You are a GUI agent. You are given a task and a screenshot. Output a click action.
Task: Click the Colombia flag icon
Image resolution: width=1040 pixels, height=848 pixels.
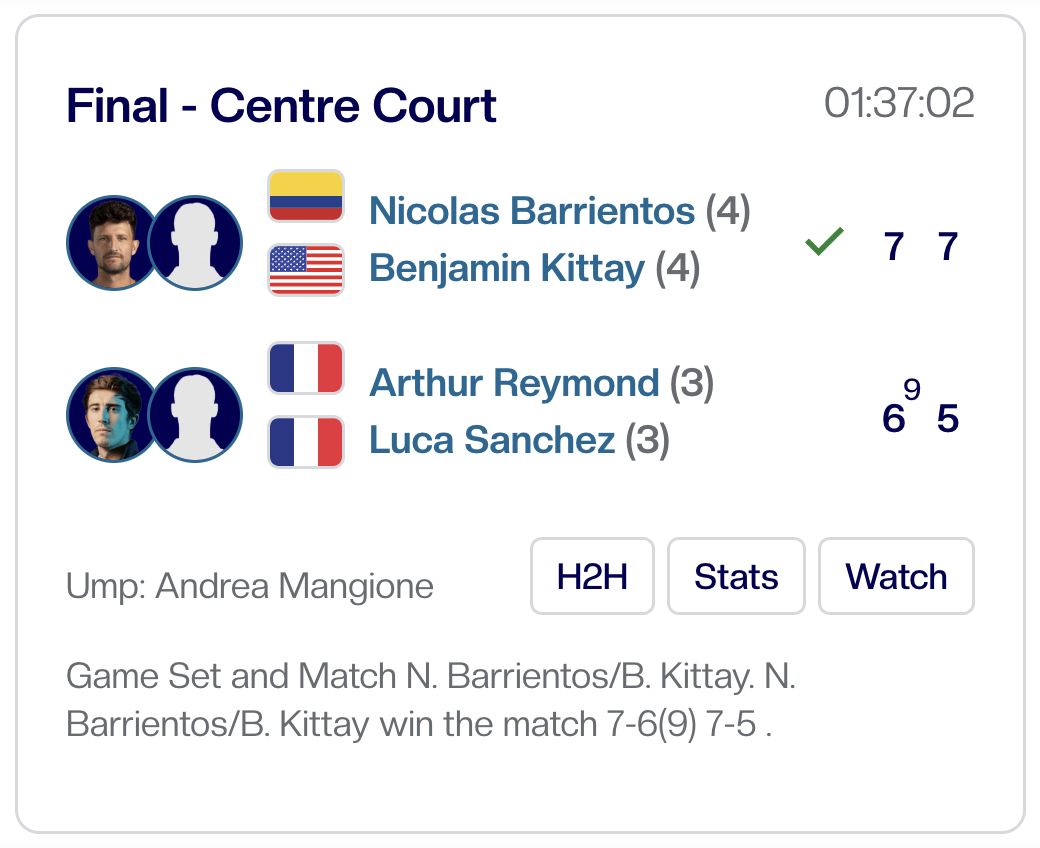306,196
